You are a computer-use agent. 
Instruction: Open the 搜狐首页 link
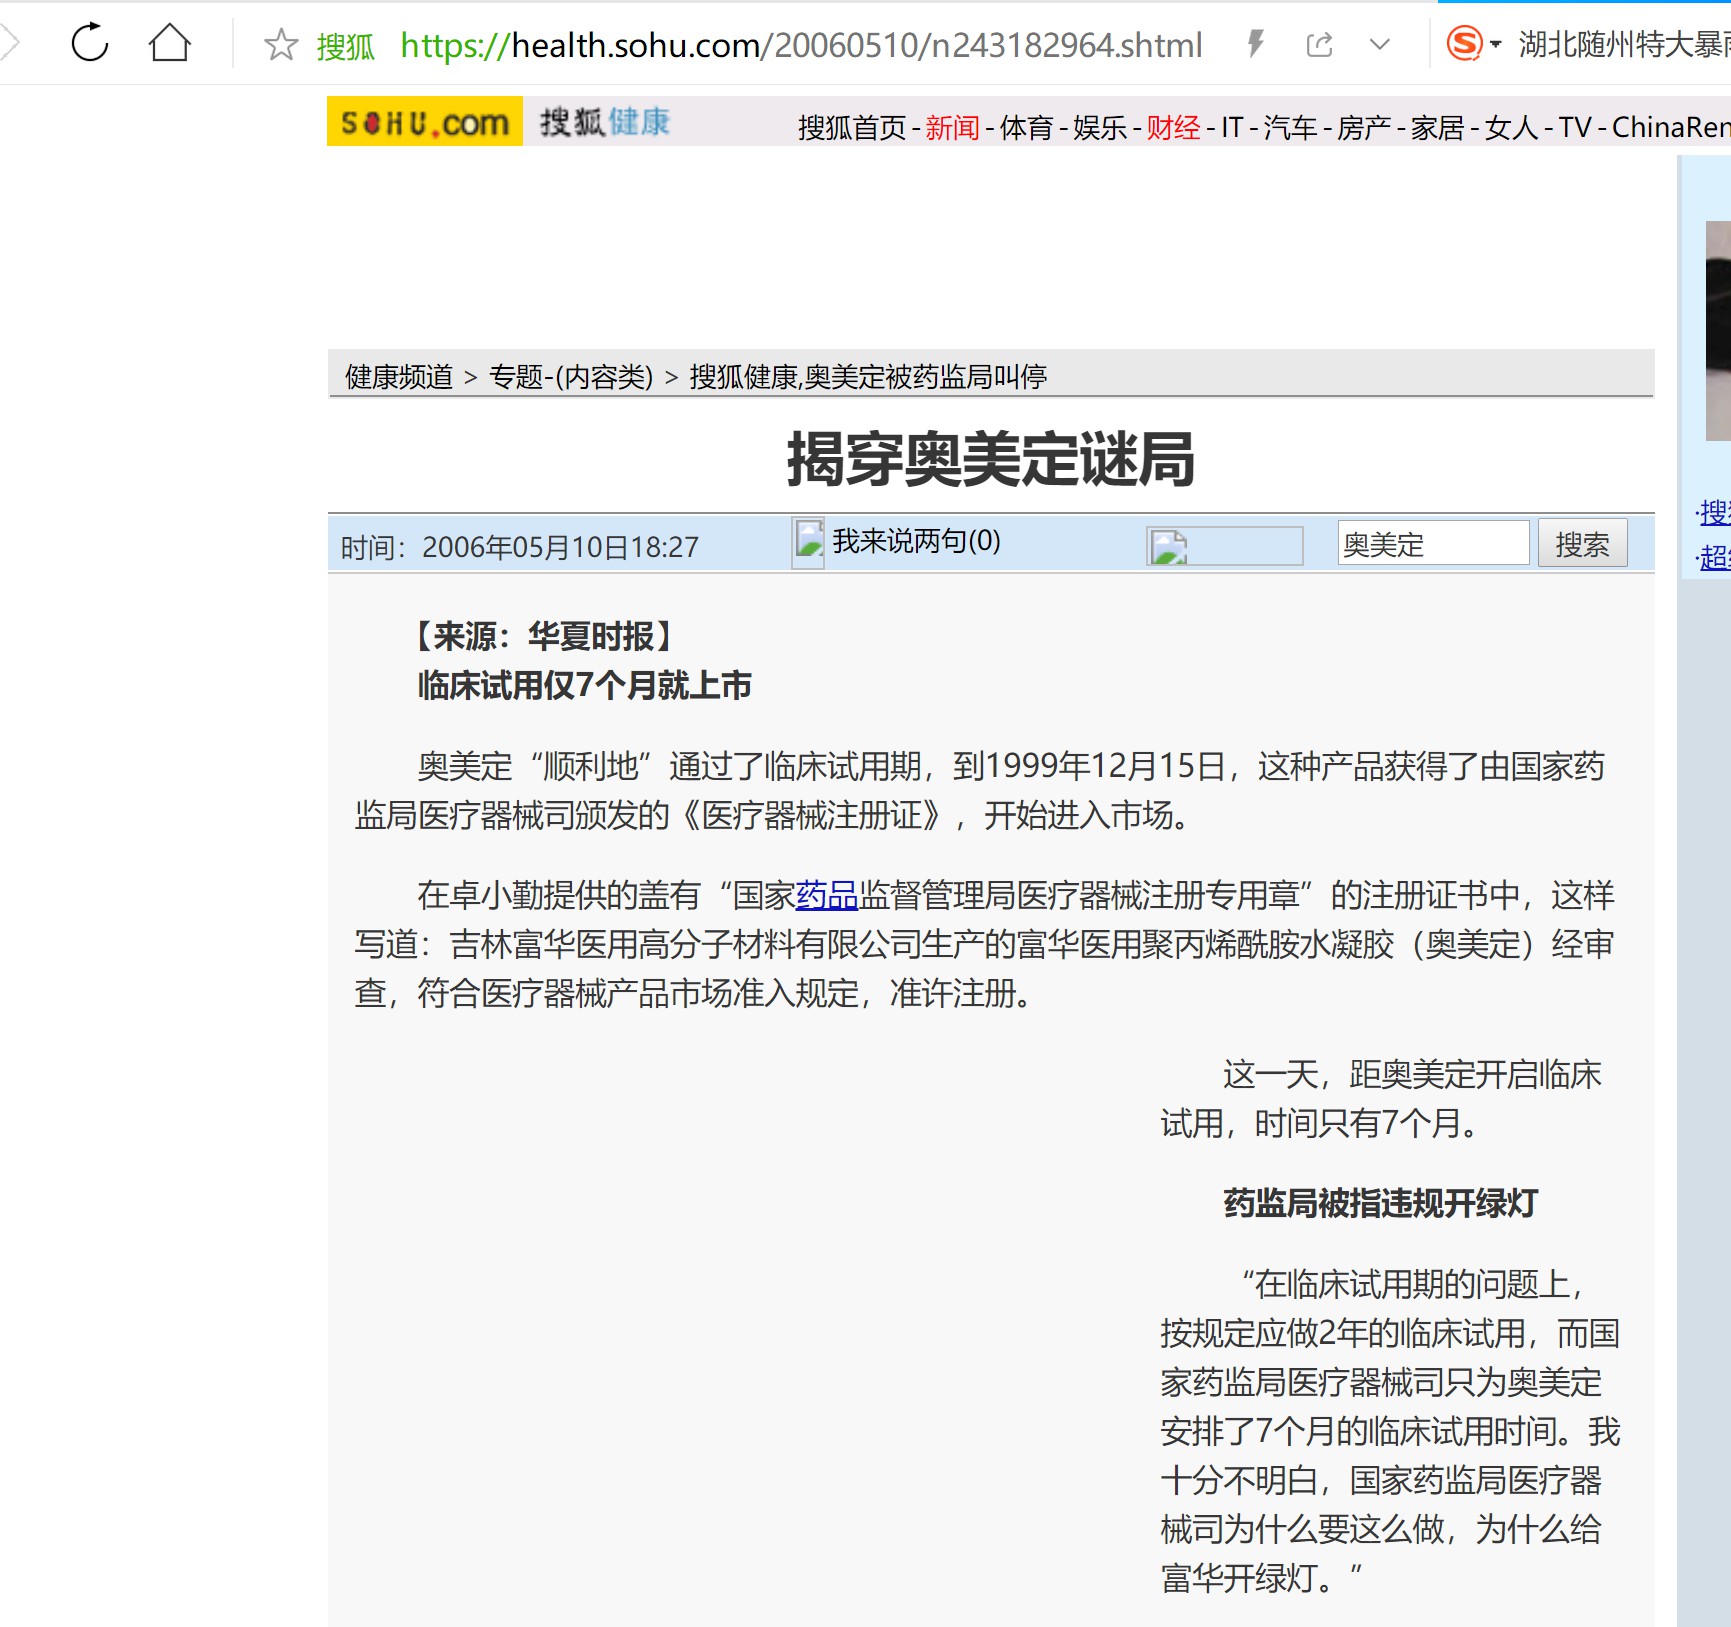point(852,127)
